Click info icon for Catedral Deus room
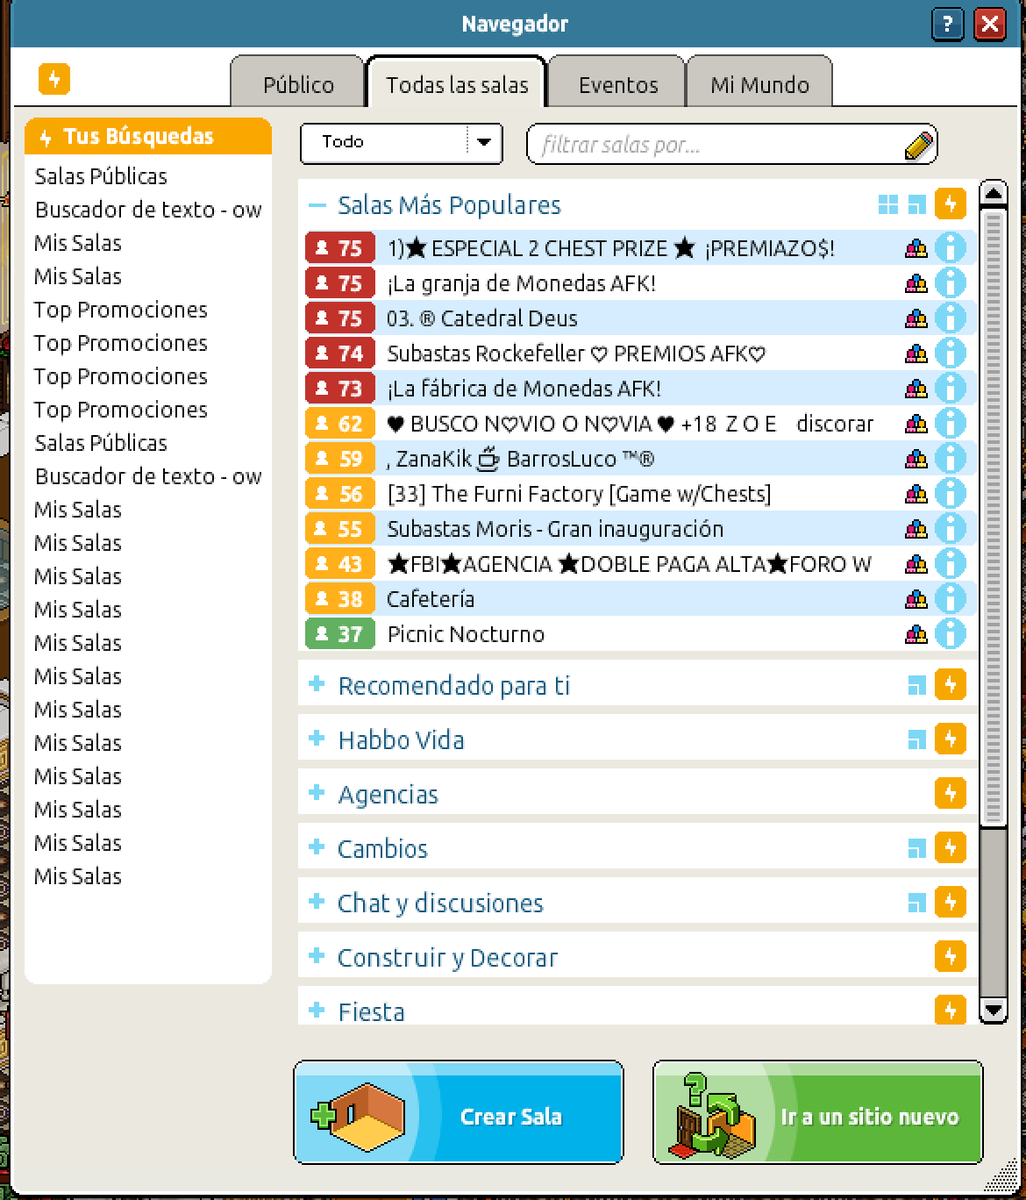 coord(950,318)
